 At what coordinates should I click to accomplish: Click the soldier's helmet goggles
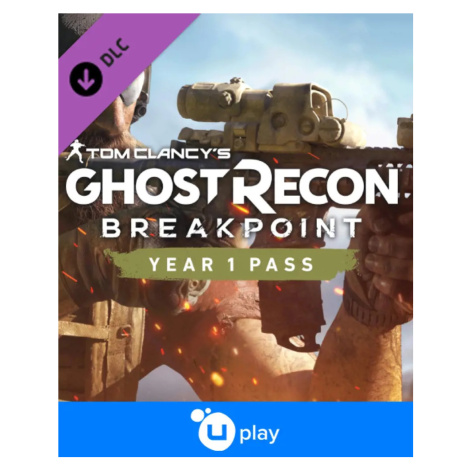[135, 90]
